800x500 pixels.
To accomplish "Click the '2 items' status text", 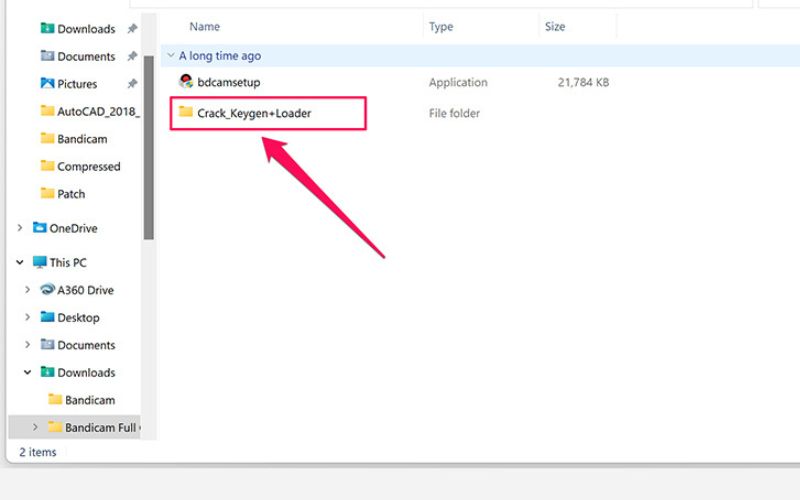I will (x=38, y=452).
